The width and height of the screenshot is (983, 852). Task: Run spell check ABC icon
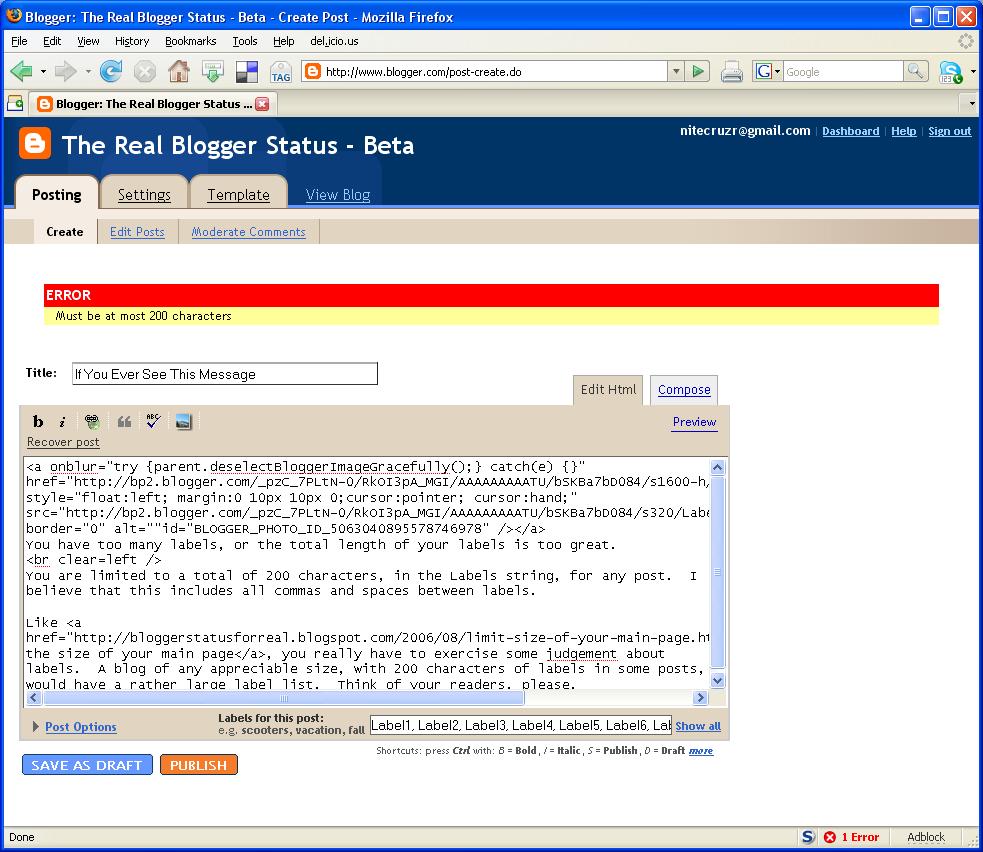[x=153, y=421]
